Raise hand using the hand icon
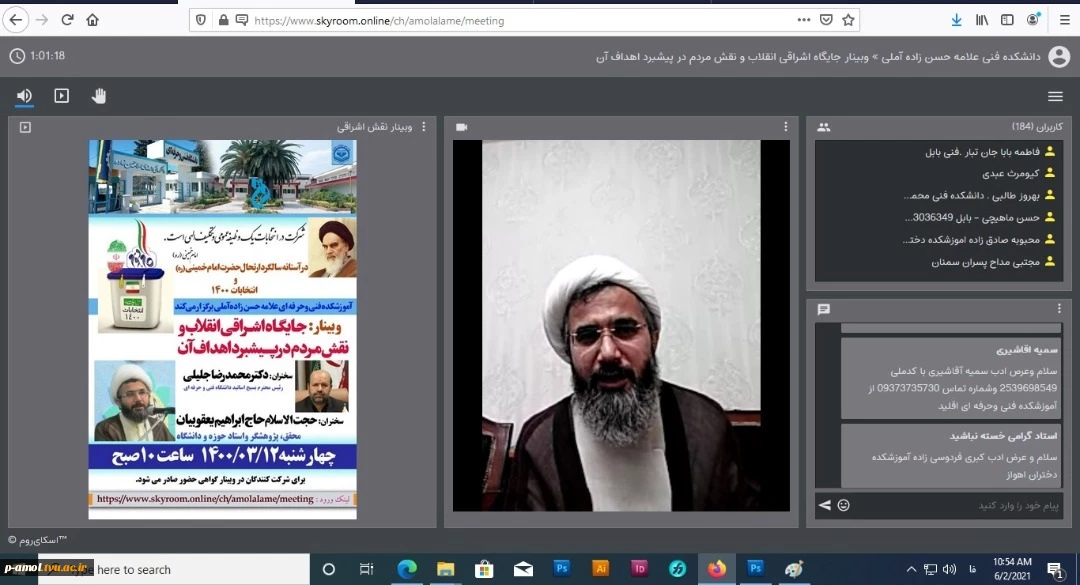This screenshot has width=1080, height=585. (x=99, y=96)
